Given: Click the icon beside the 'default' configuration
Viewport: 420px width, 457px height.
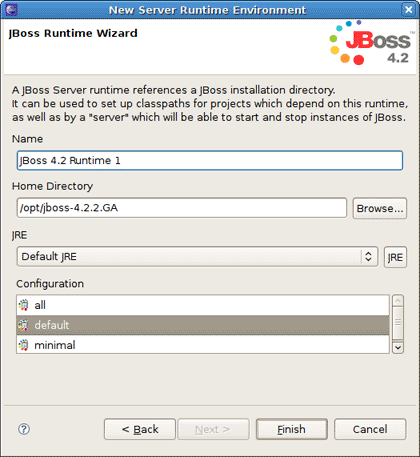Looking at the screenshot, I should click(23, 325).
